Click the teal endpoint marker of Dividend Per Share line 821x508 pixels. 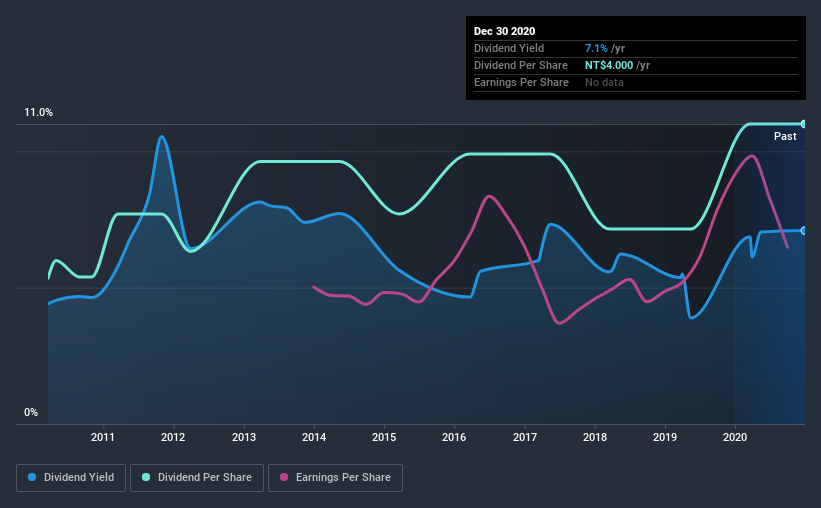pos(804,124)
